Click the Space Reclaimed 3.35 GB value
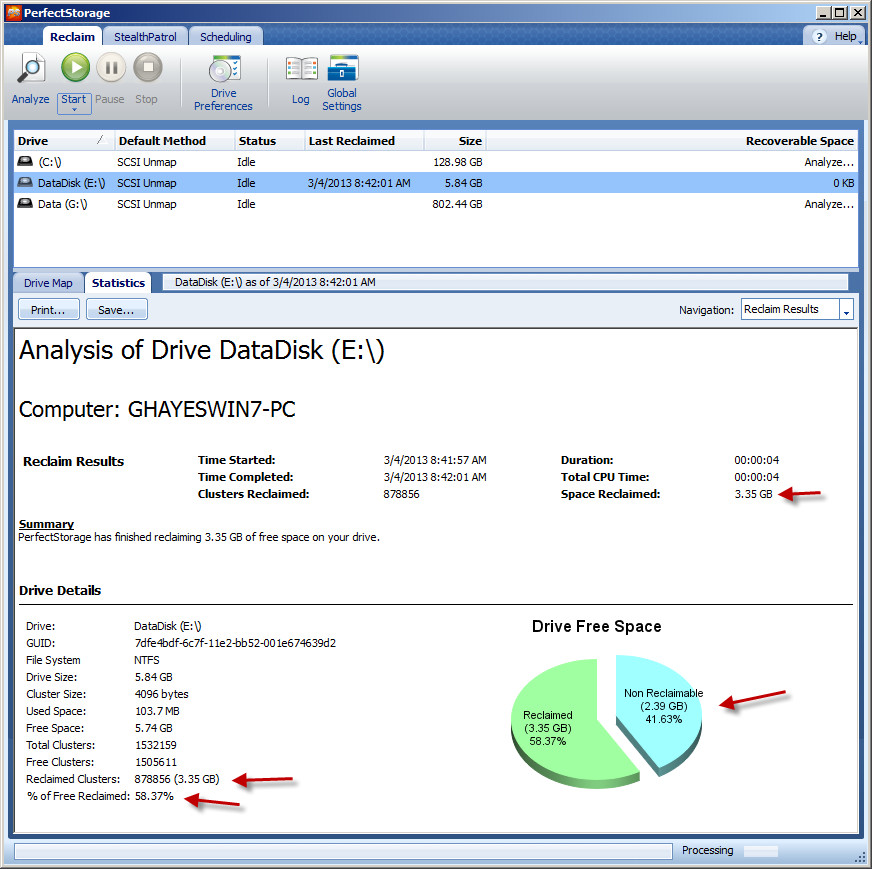Viewport: 872px width, 869px height. 753,494
